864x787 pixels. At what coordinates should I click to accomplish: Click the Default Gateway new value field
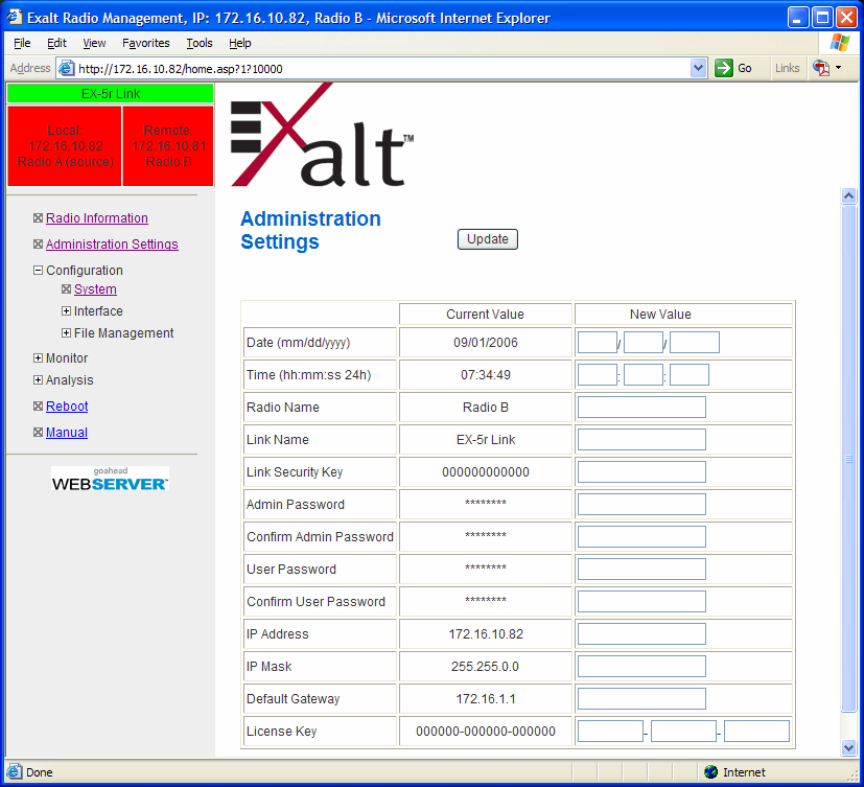tap(641, 698)
